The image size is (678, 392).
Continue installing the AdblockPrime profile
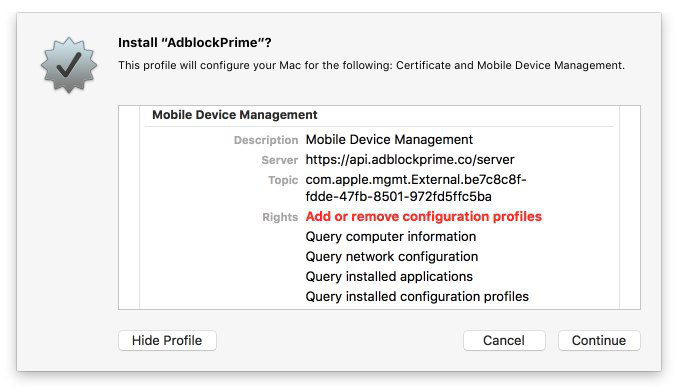click(x=599, y=341)
